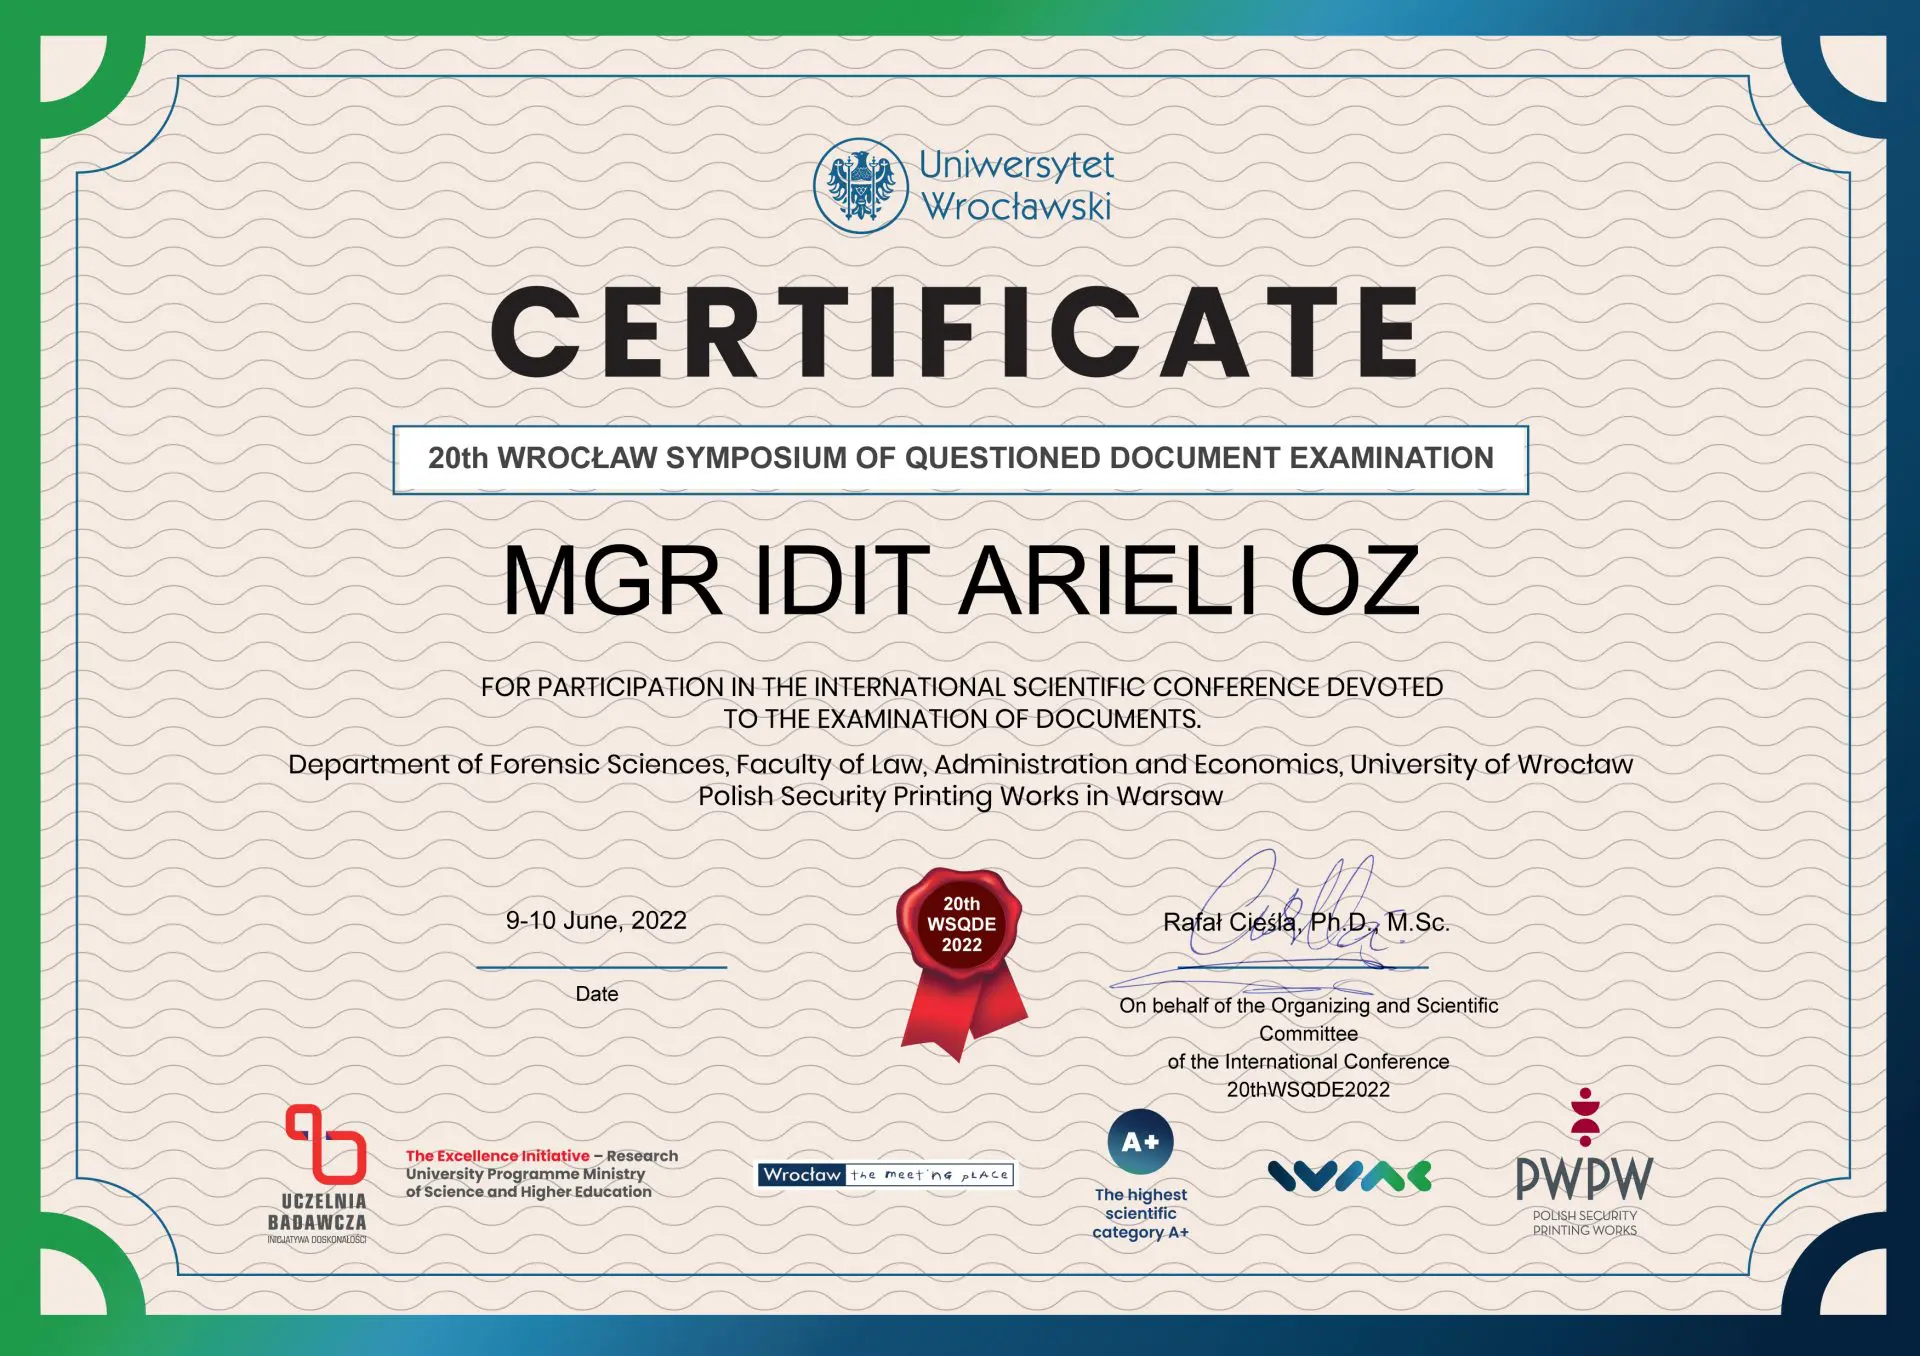Viewport: 1920px width, 1356px height.
Task: Click the name MGR IDIT ARIELI OZ
Action: tap(960, 581)
